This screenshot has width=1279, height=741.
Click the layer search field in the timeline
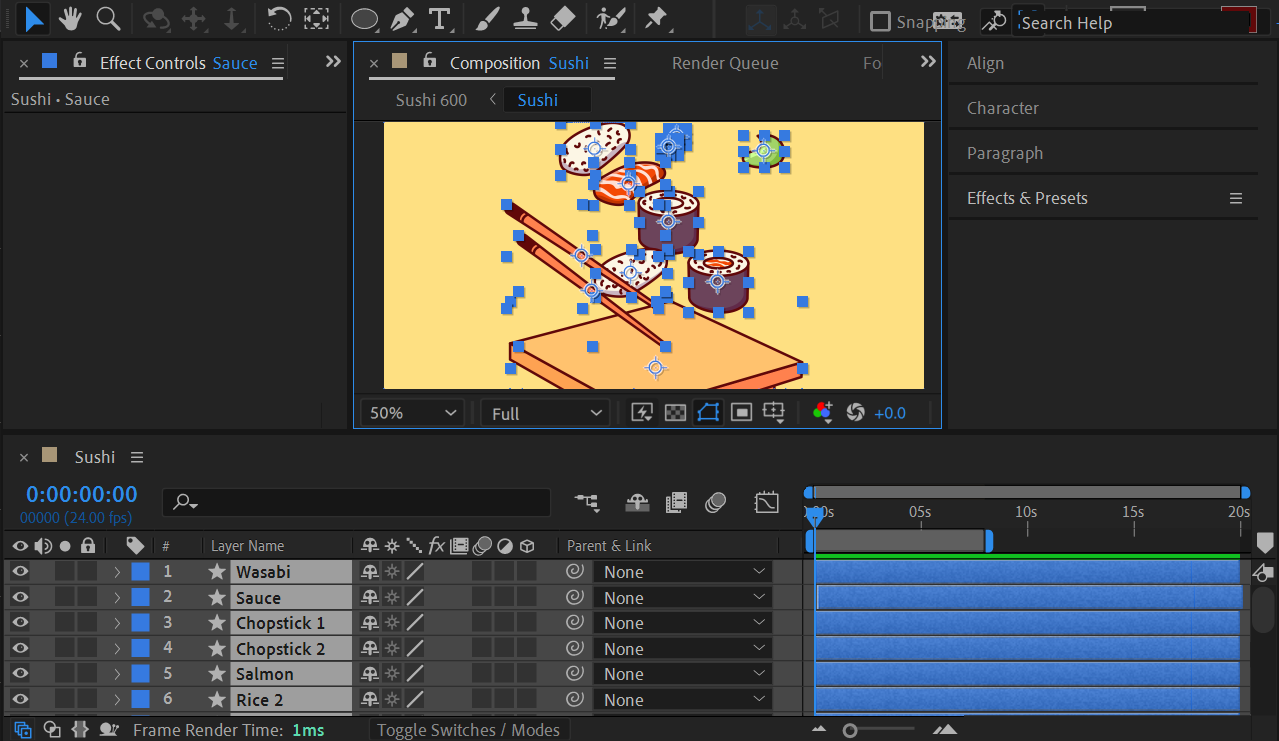coord(356,502)
